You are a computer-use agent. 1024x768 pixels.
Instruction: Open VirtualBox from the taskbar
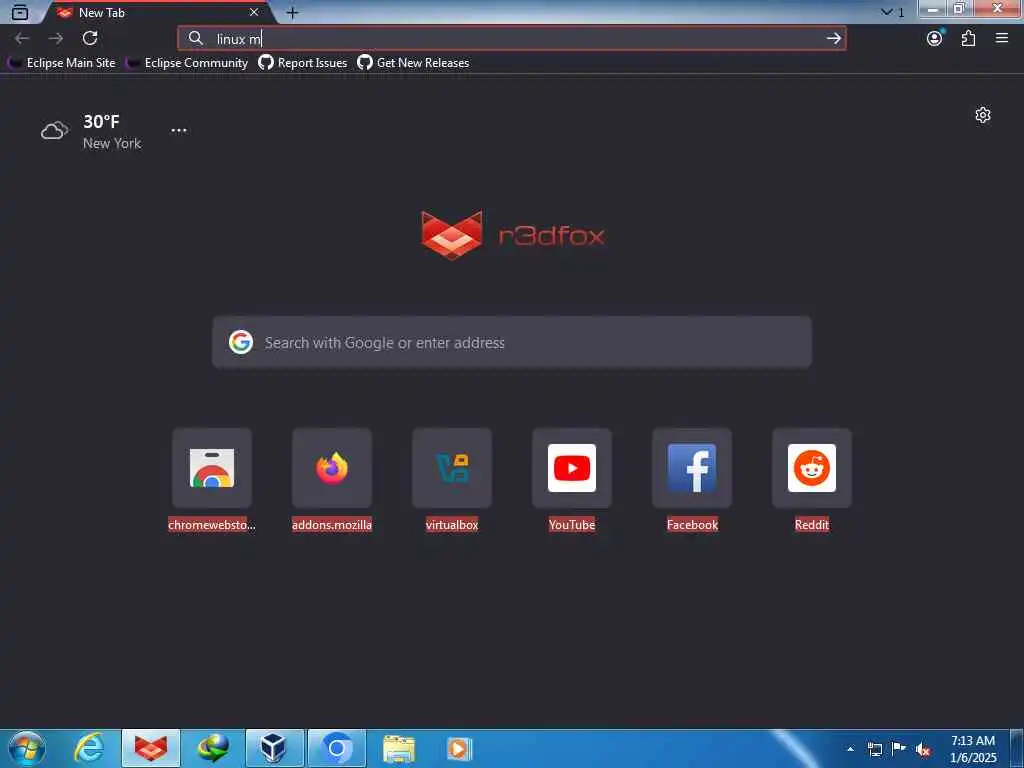tap(274, 748)
